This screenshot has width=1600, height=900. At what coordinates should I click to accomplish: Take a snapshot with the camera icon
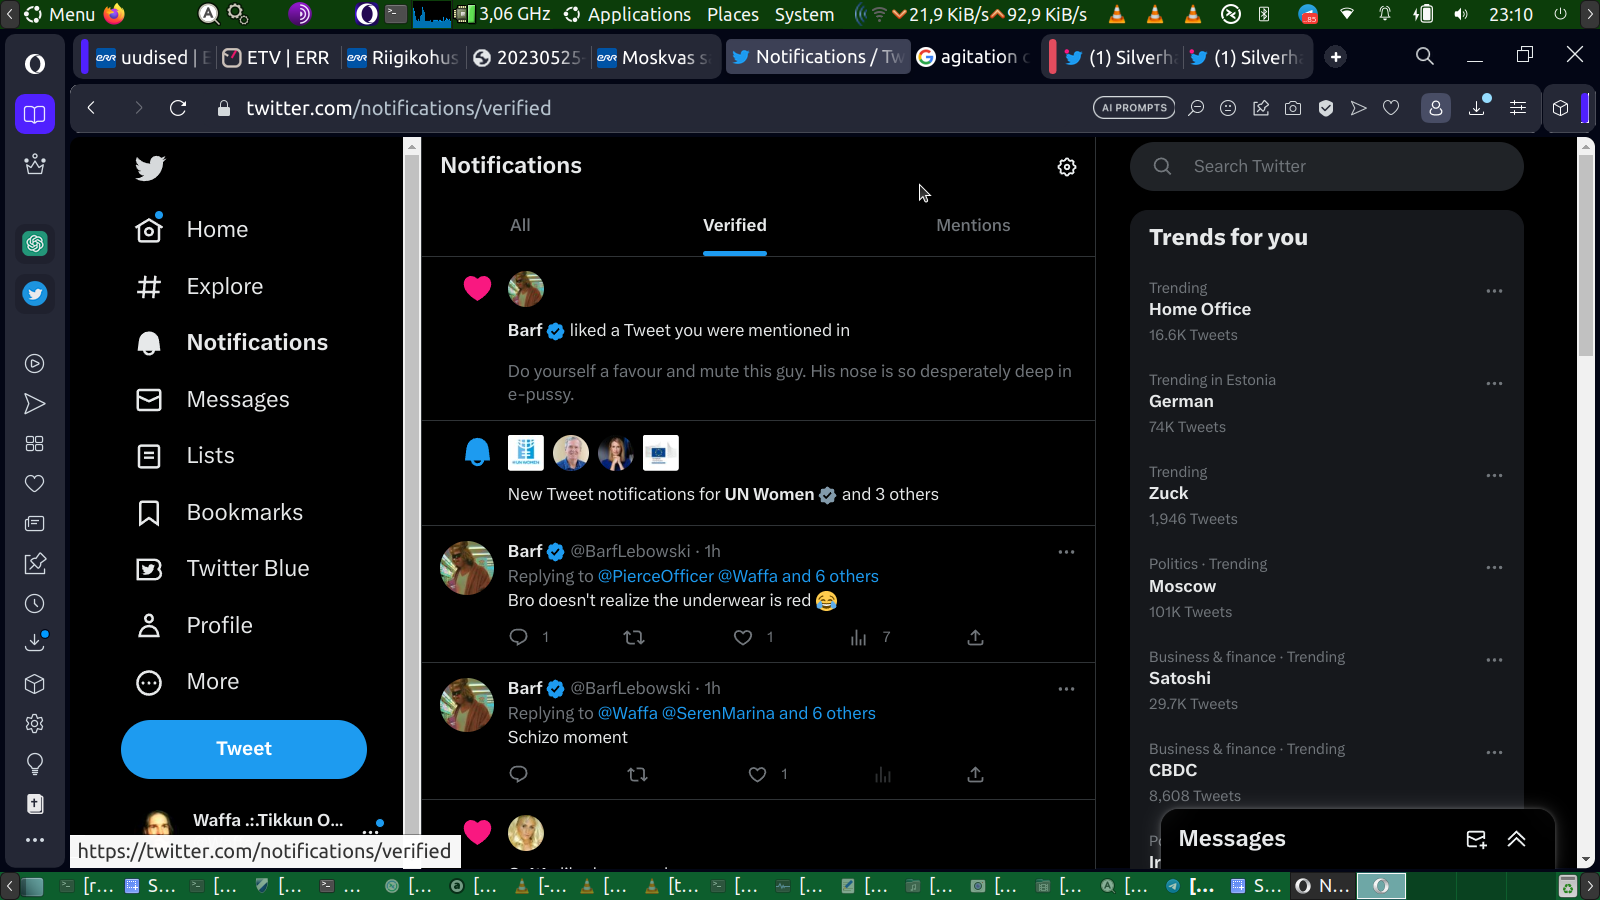(x=1293, y=108)
